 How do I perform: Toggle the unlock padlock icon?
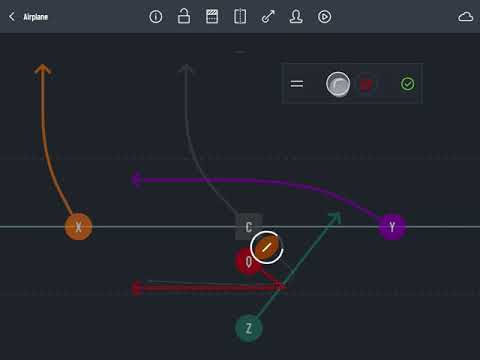click(x=184, y=16)
